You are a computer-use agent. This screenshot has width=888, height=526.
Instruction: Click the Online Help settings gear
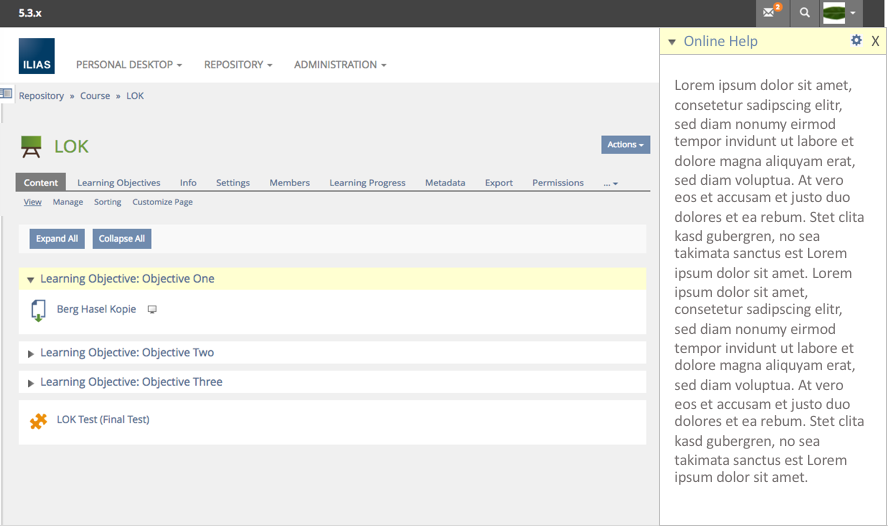click(x=856, y=41)
